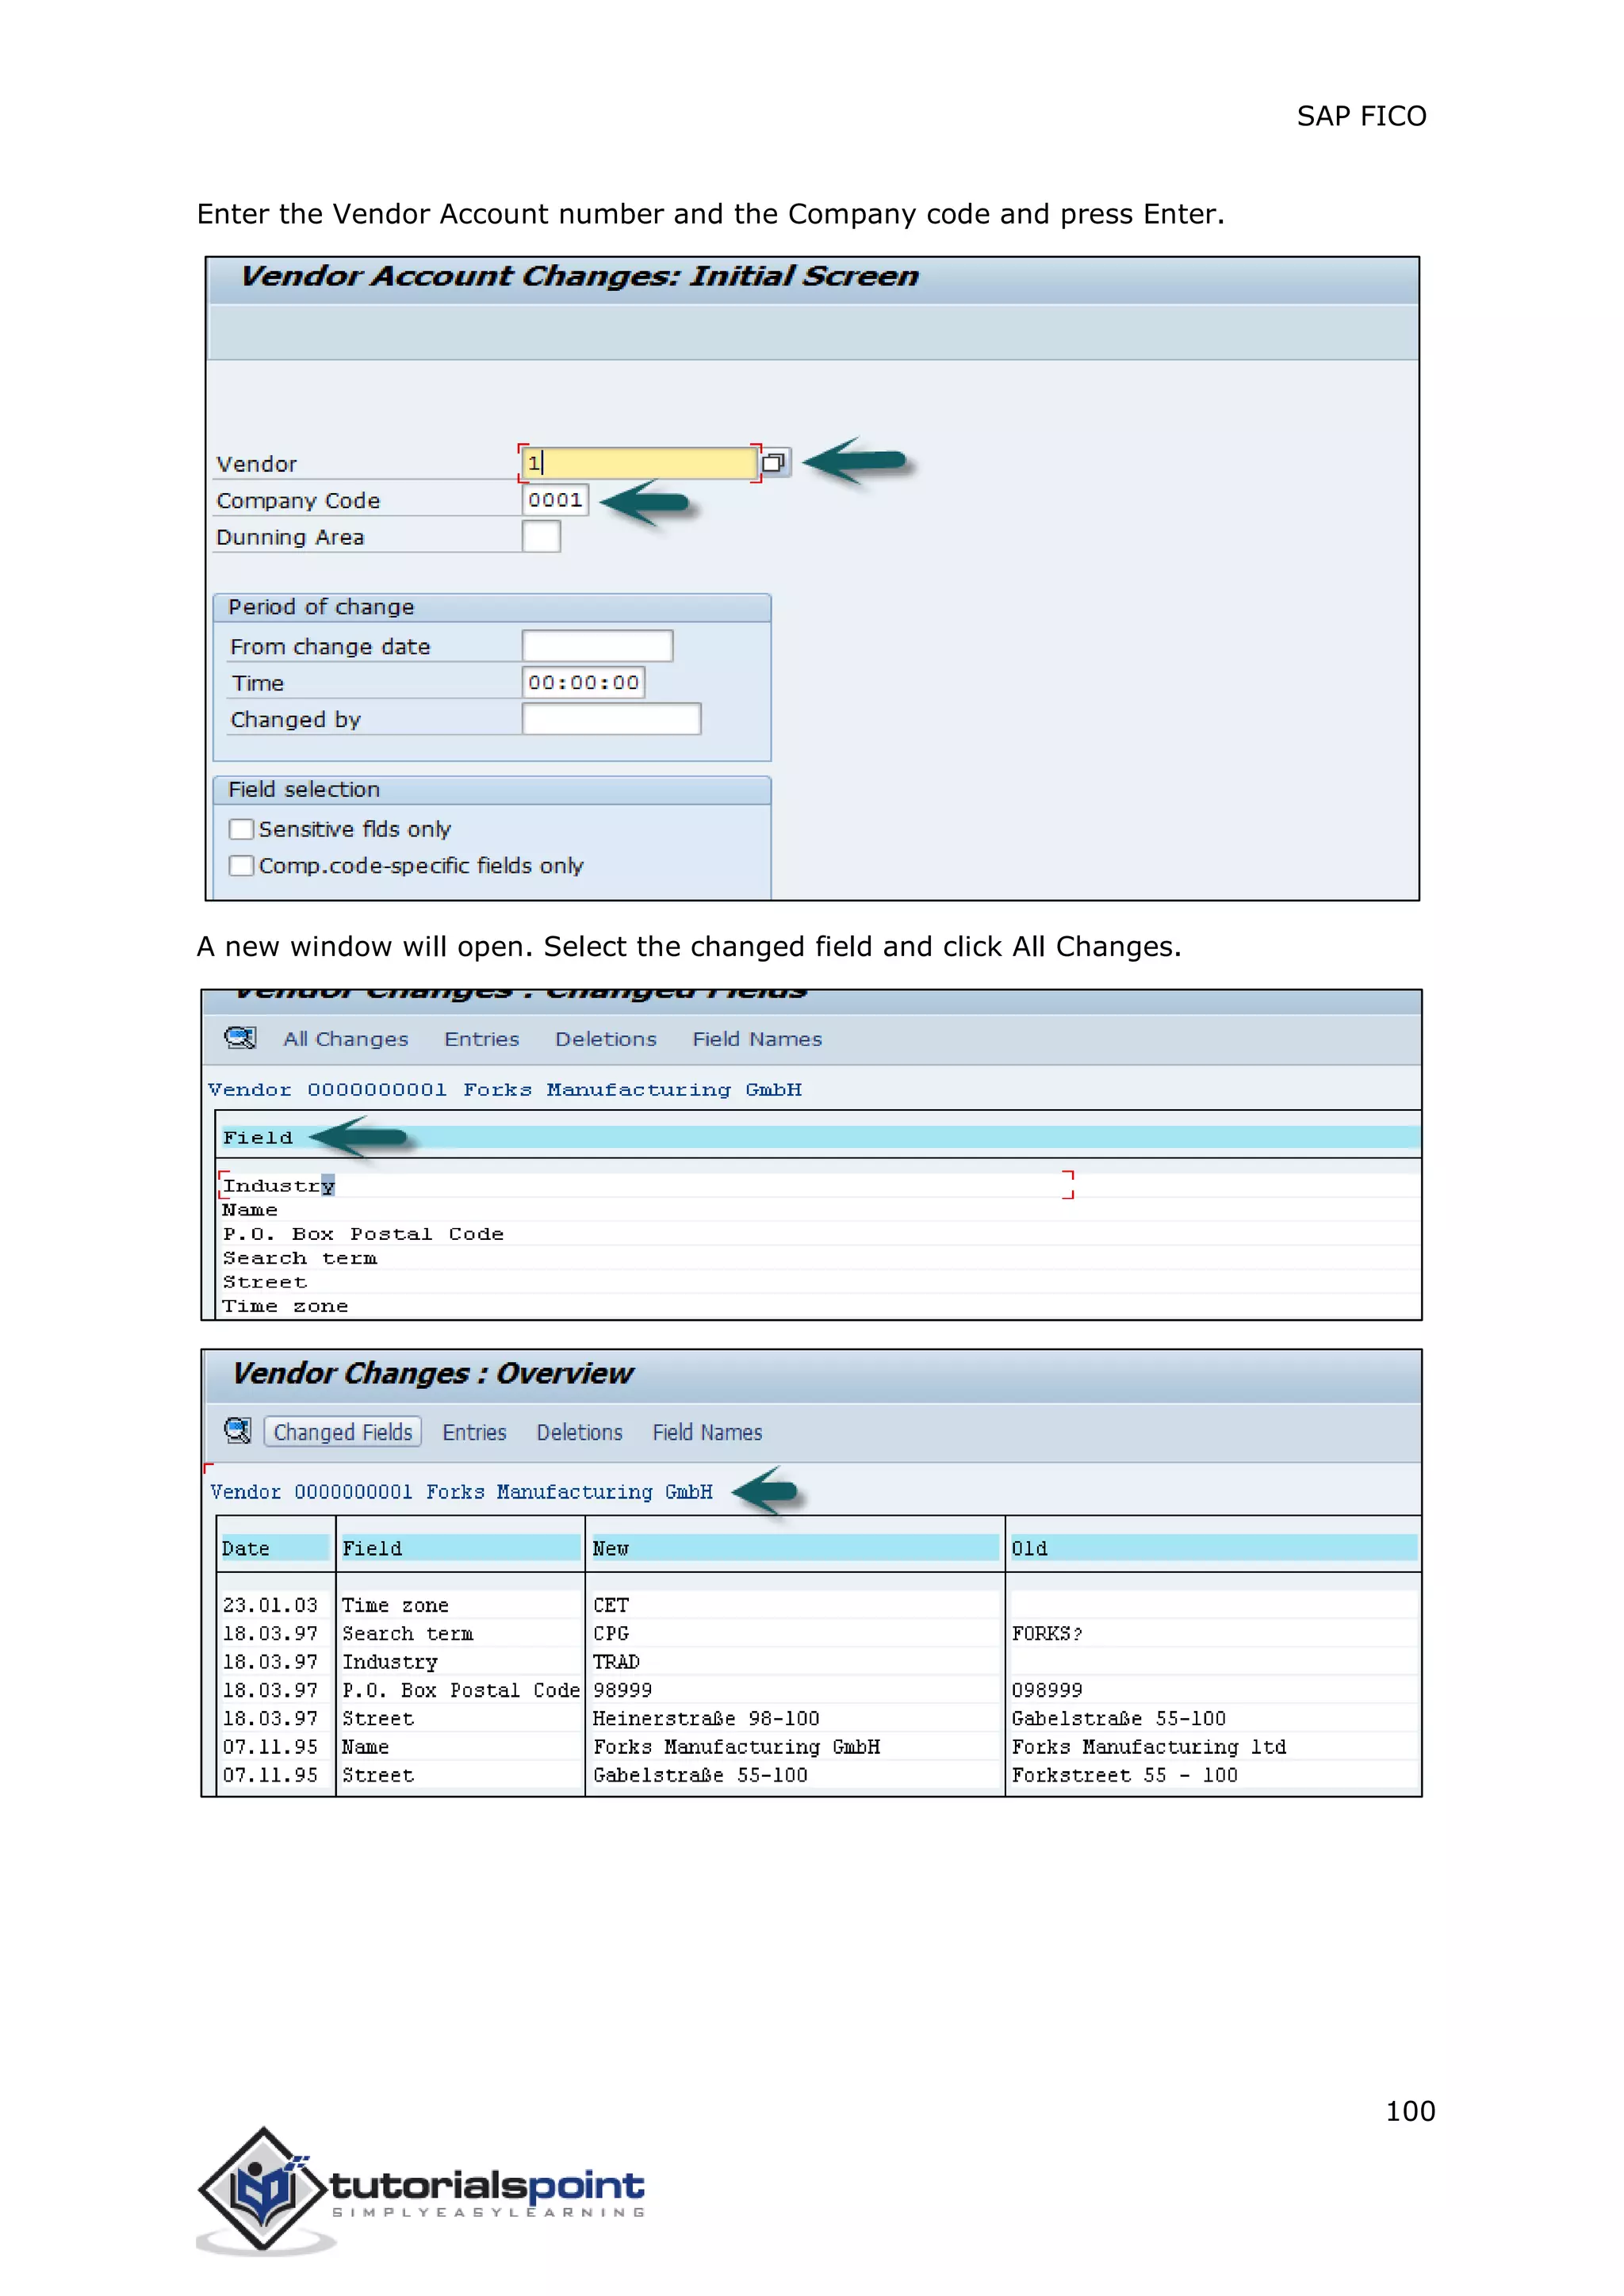Click the 98999 new postal code cell

tap(622, 1690)
